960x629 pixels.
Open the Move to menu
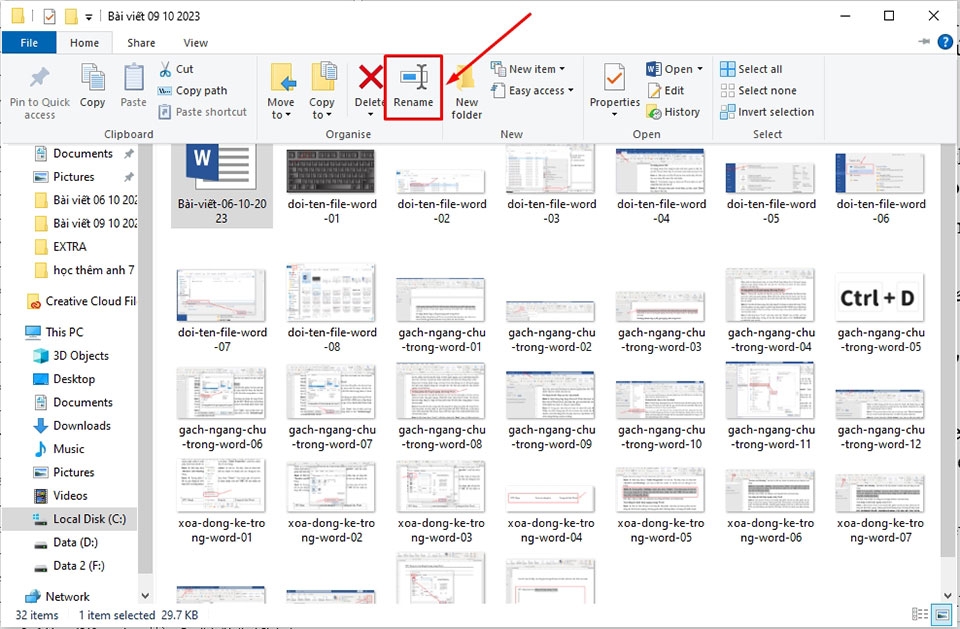[x=281, y=92]
